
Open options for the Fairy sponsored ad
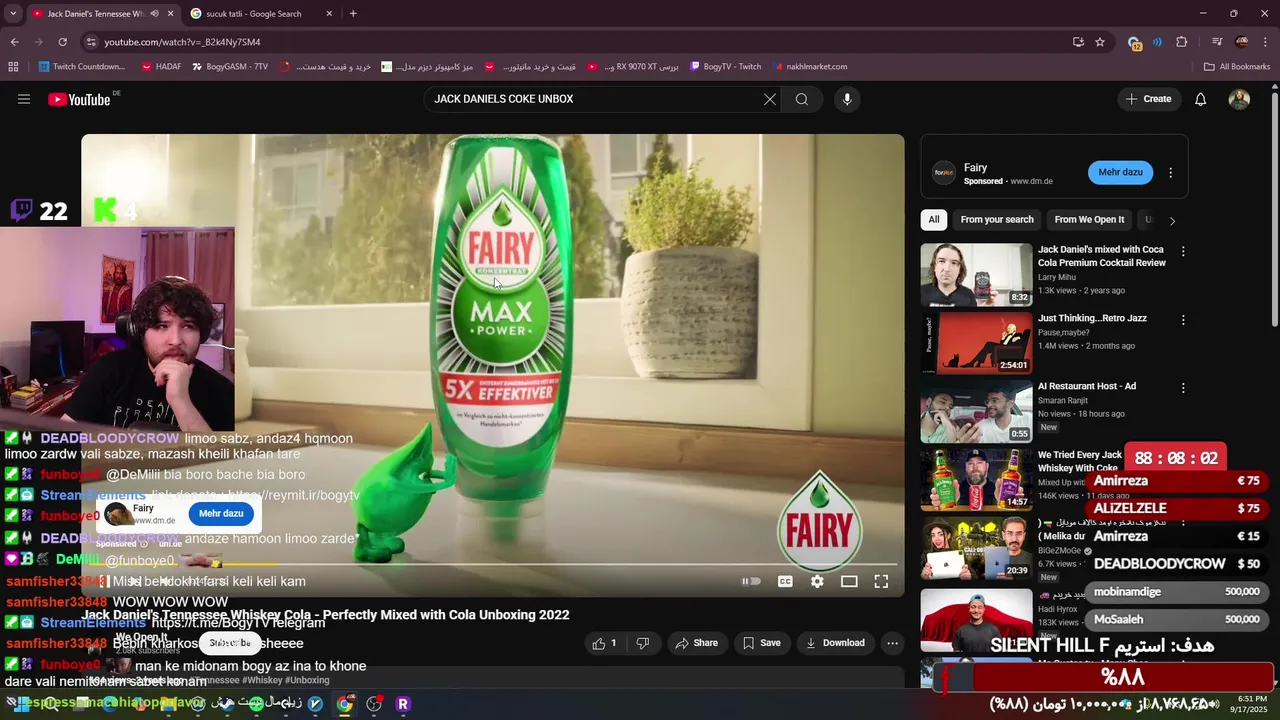[1170, 172]
